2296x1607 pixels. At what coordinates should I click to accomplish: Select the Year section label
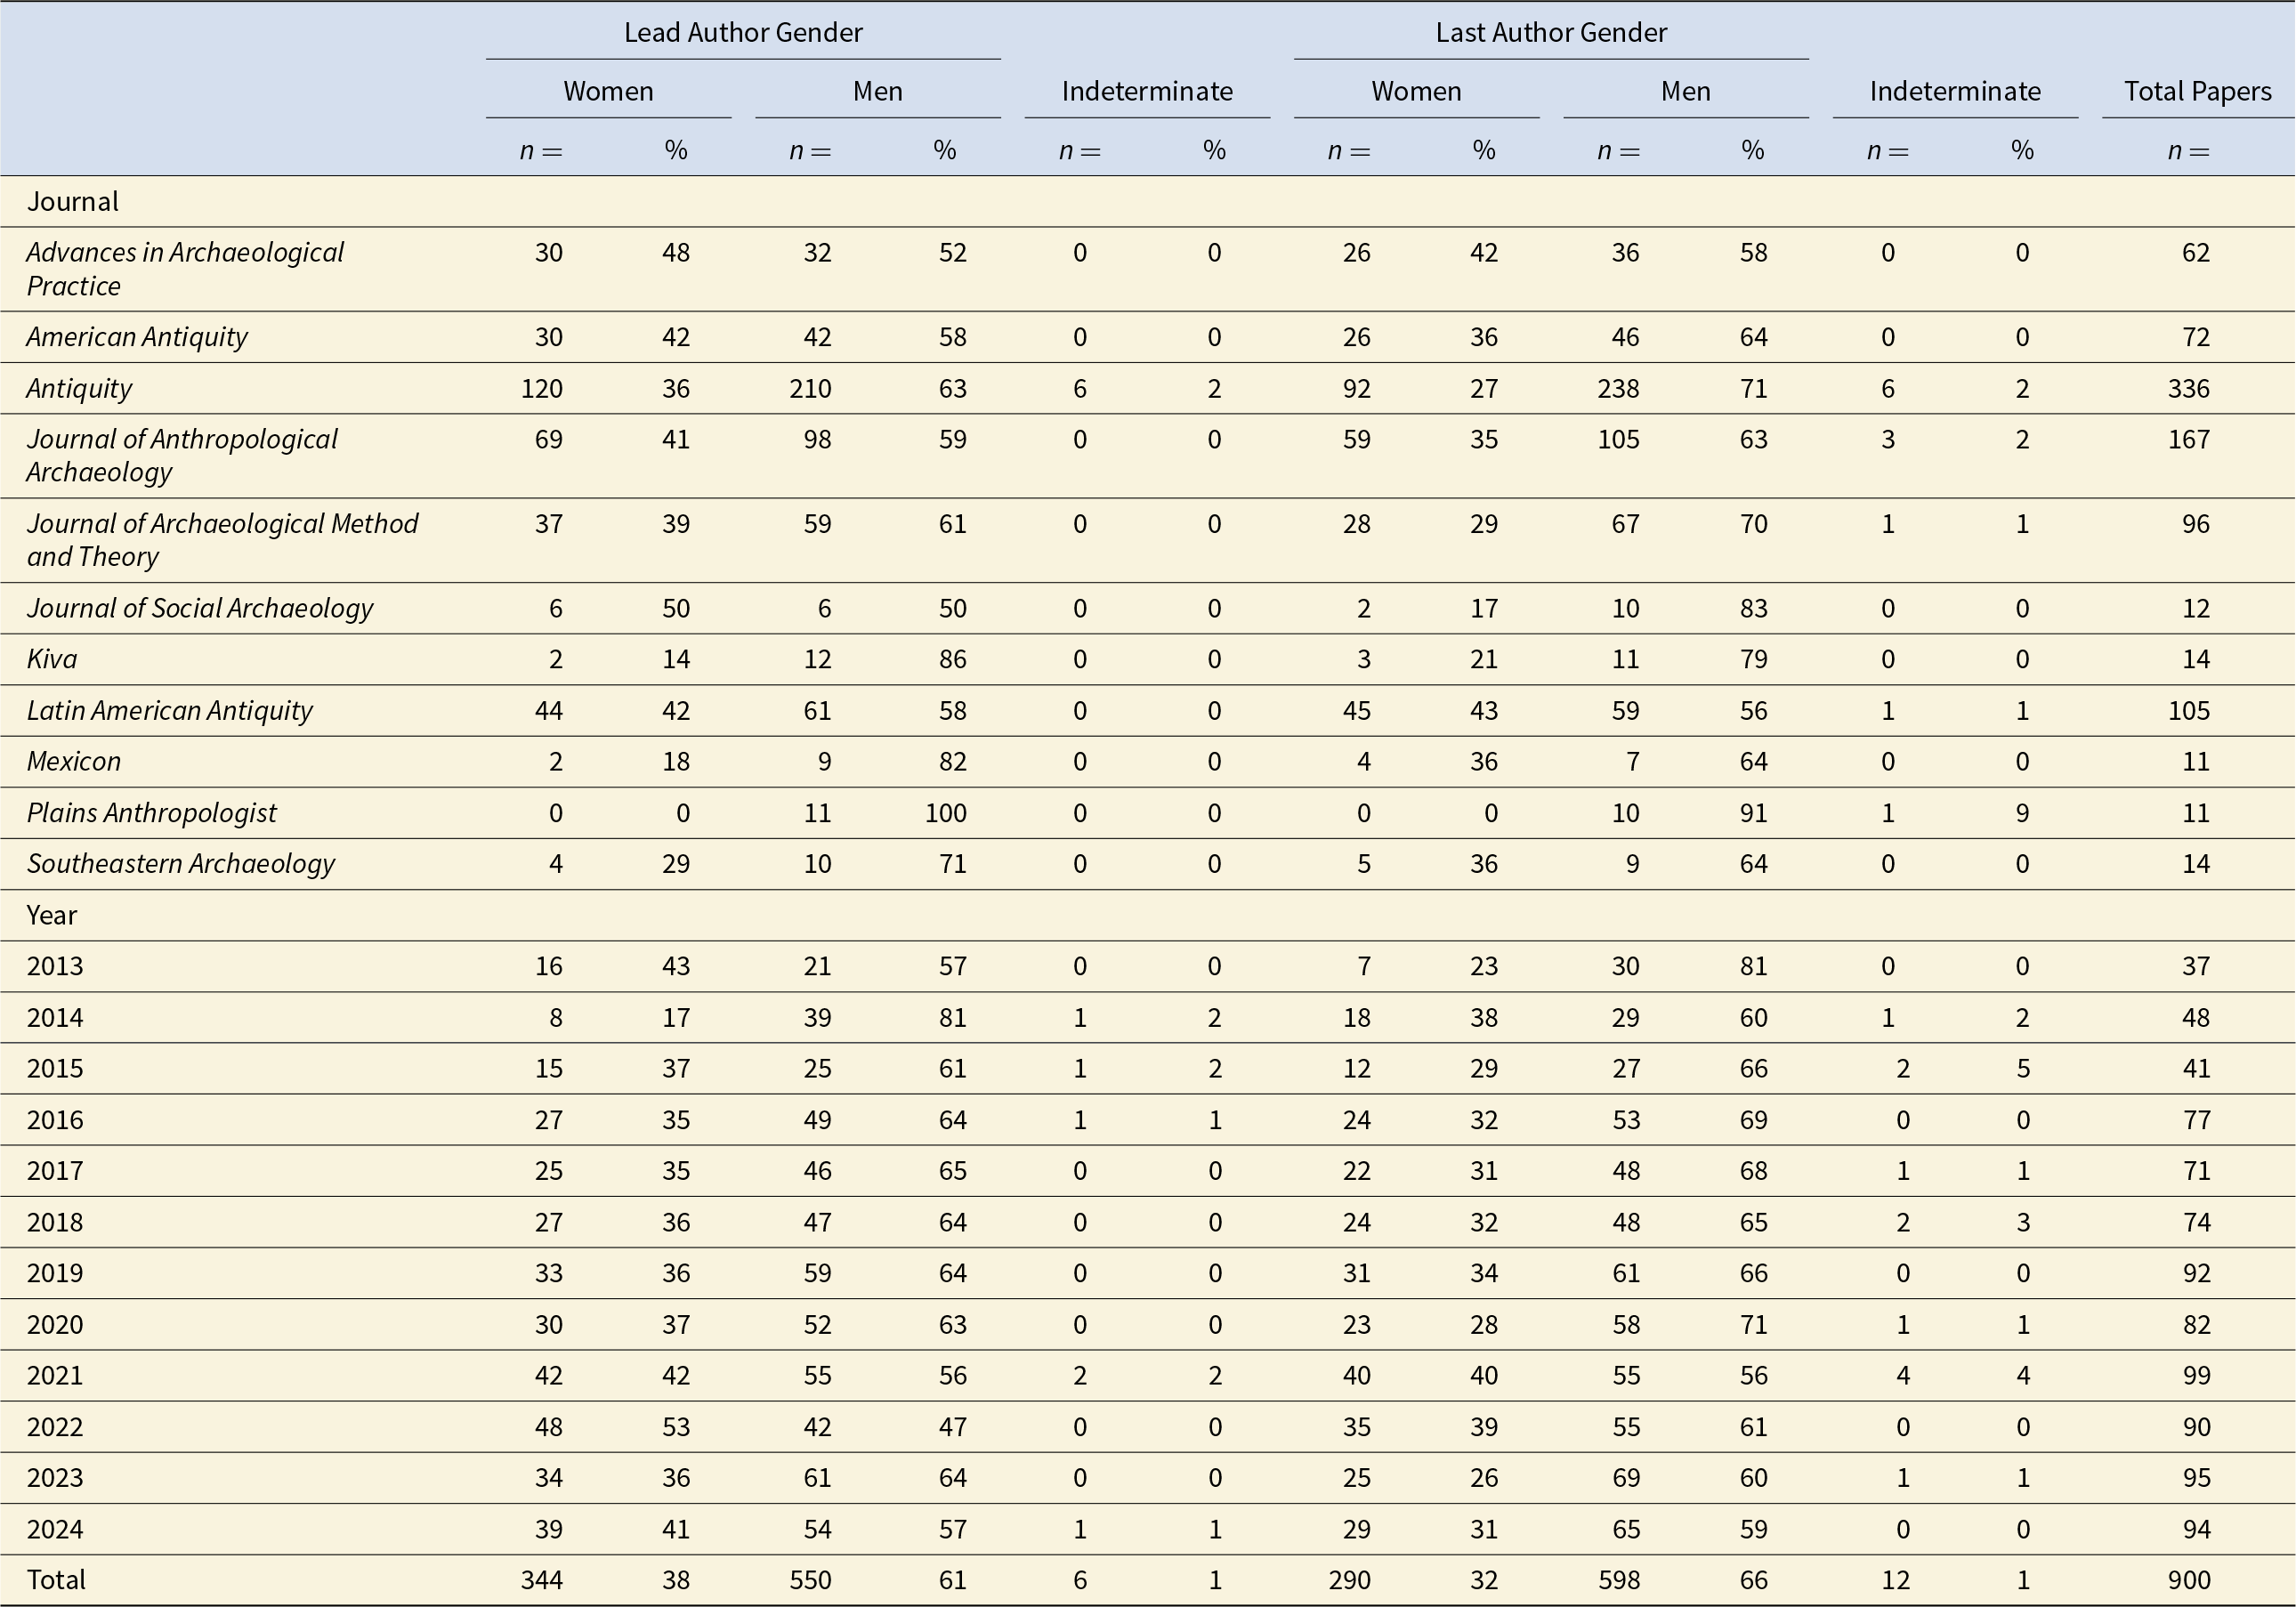tap(52, 915)
